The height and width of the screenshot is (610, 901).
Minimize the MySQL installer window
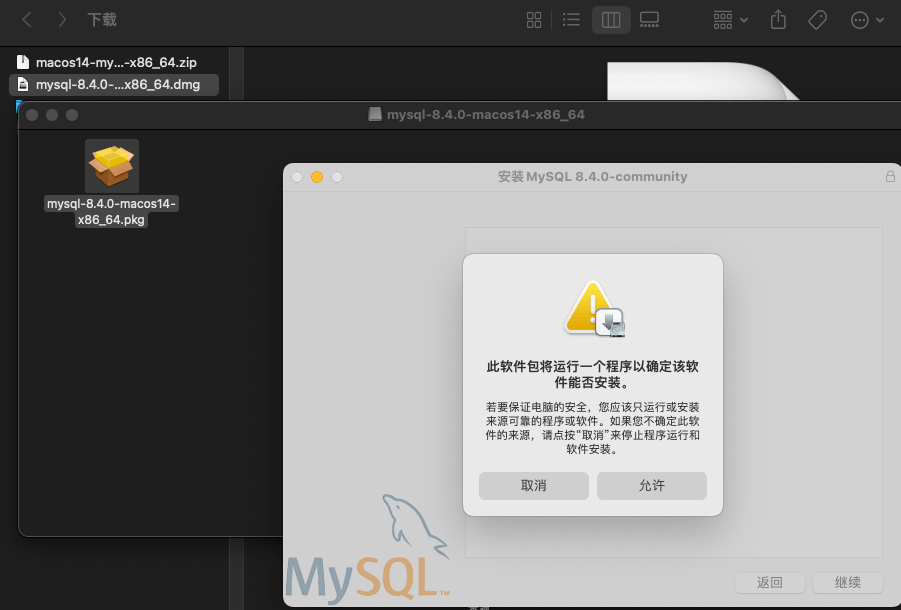[x=317, y=177]
